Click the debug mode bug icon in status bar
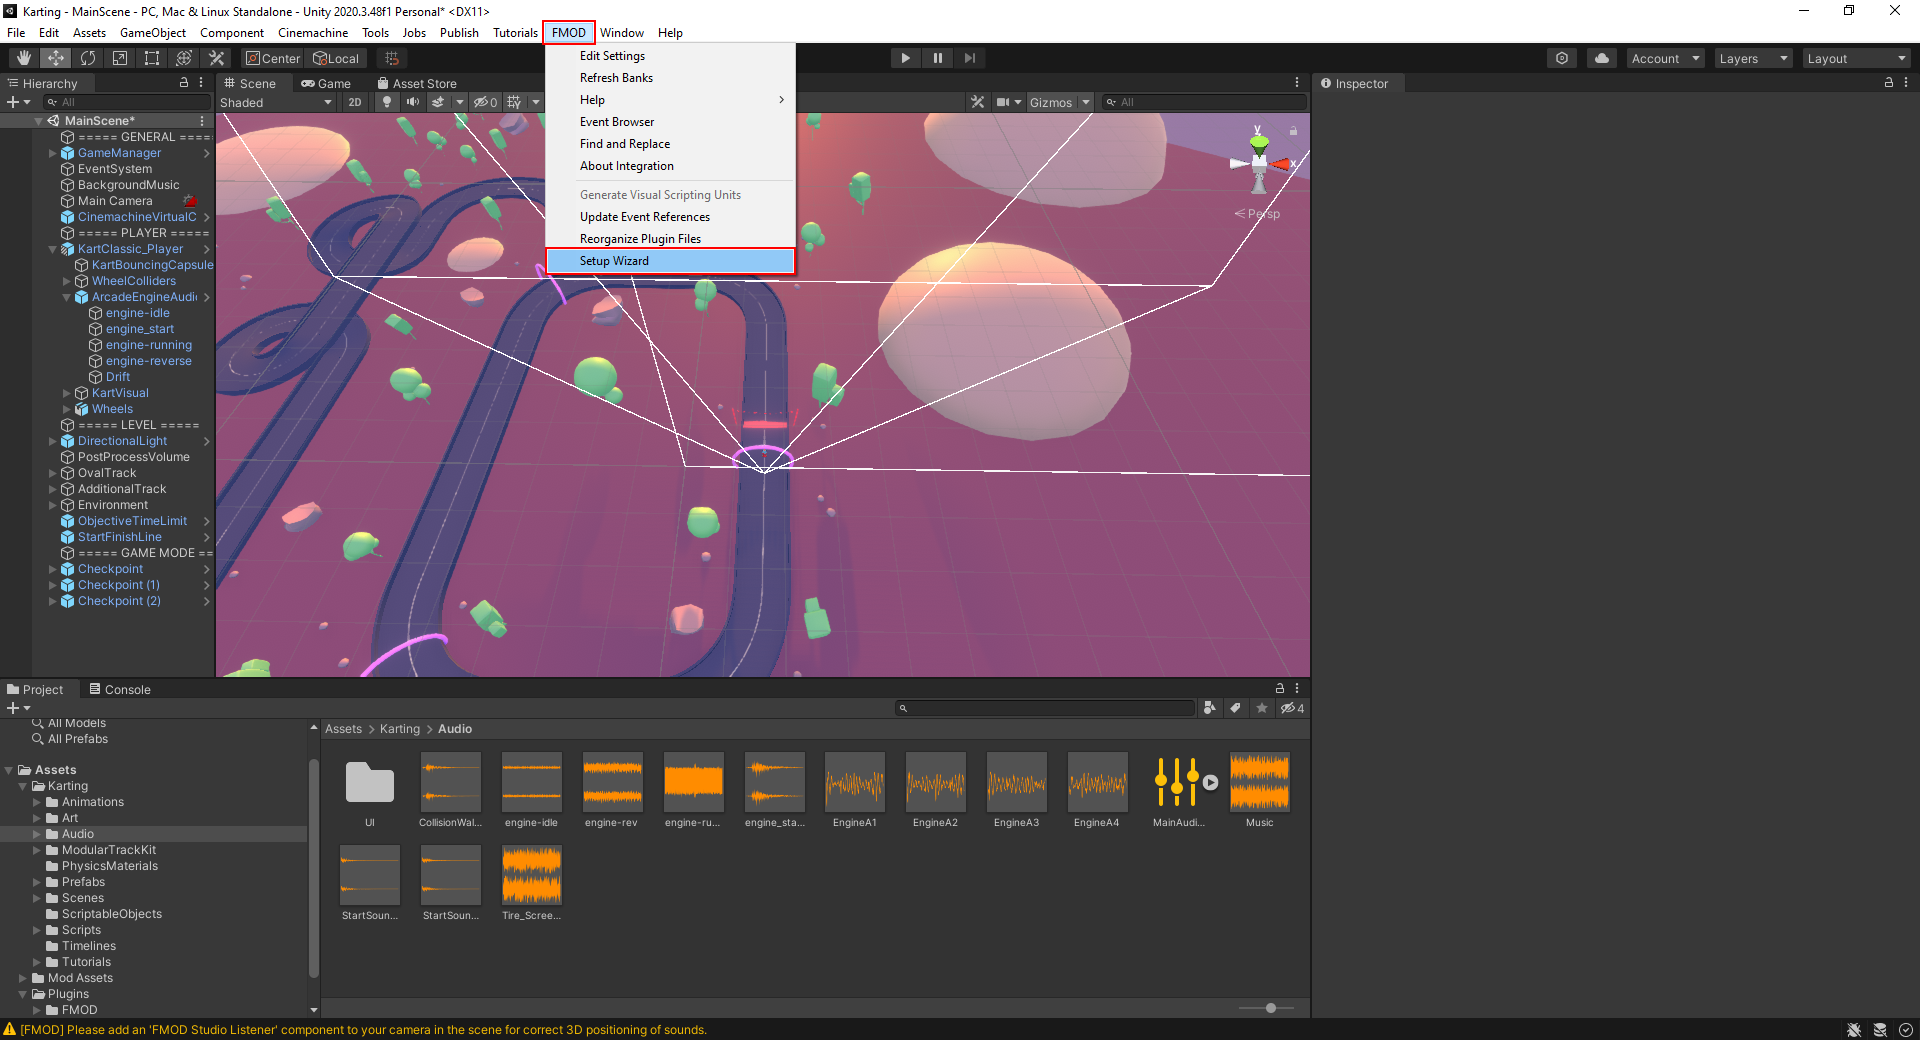Image resolution: width=1920 pixels, height=1040 pixels. point(1854,1030)
